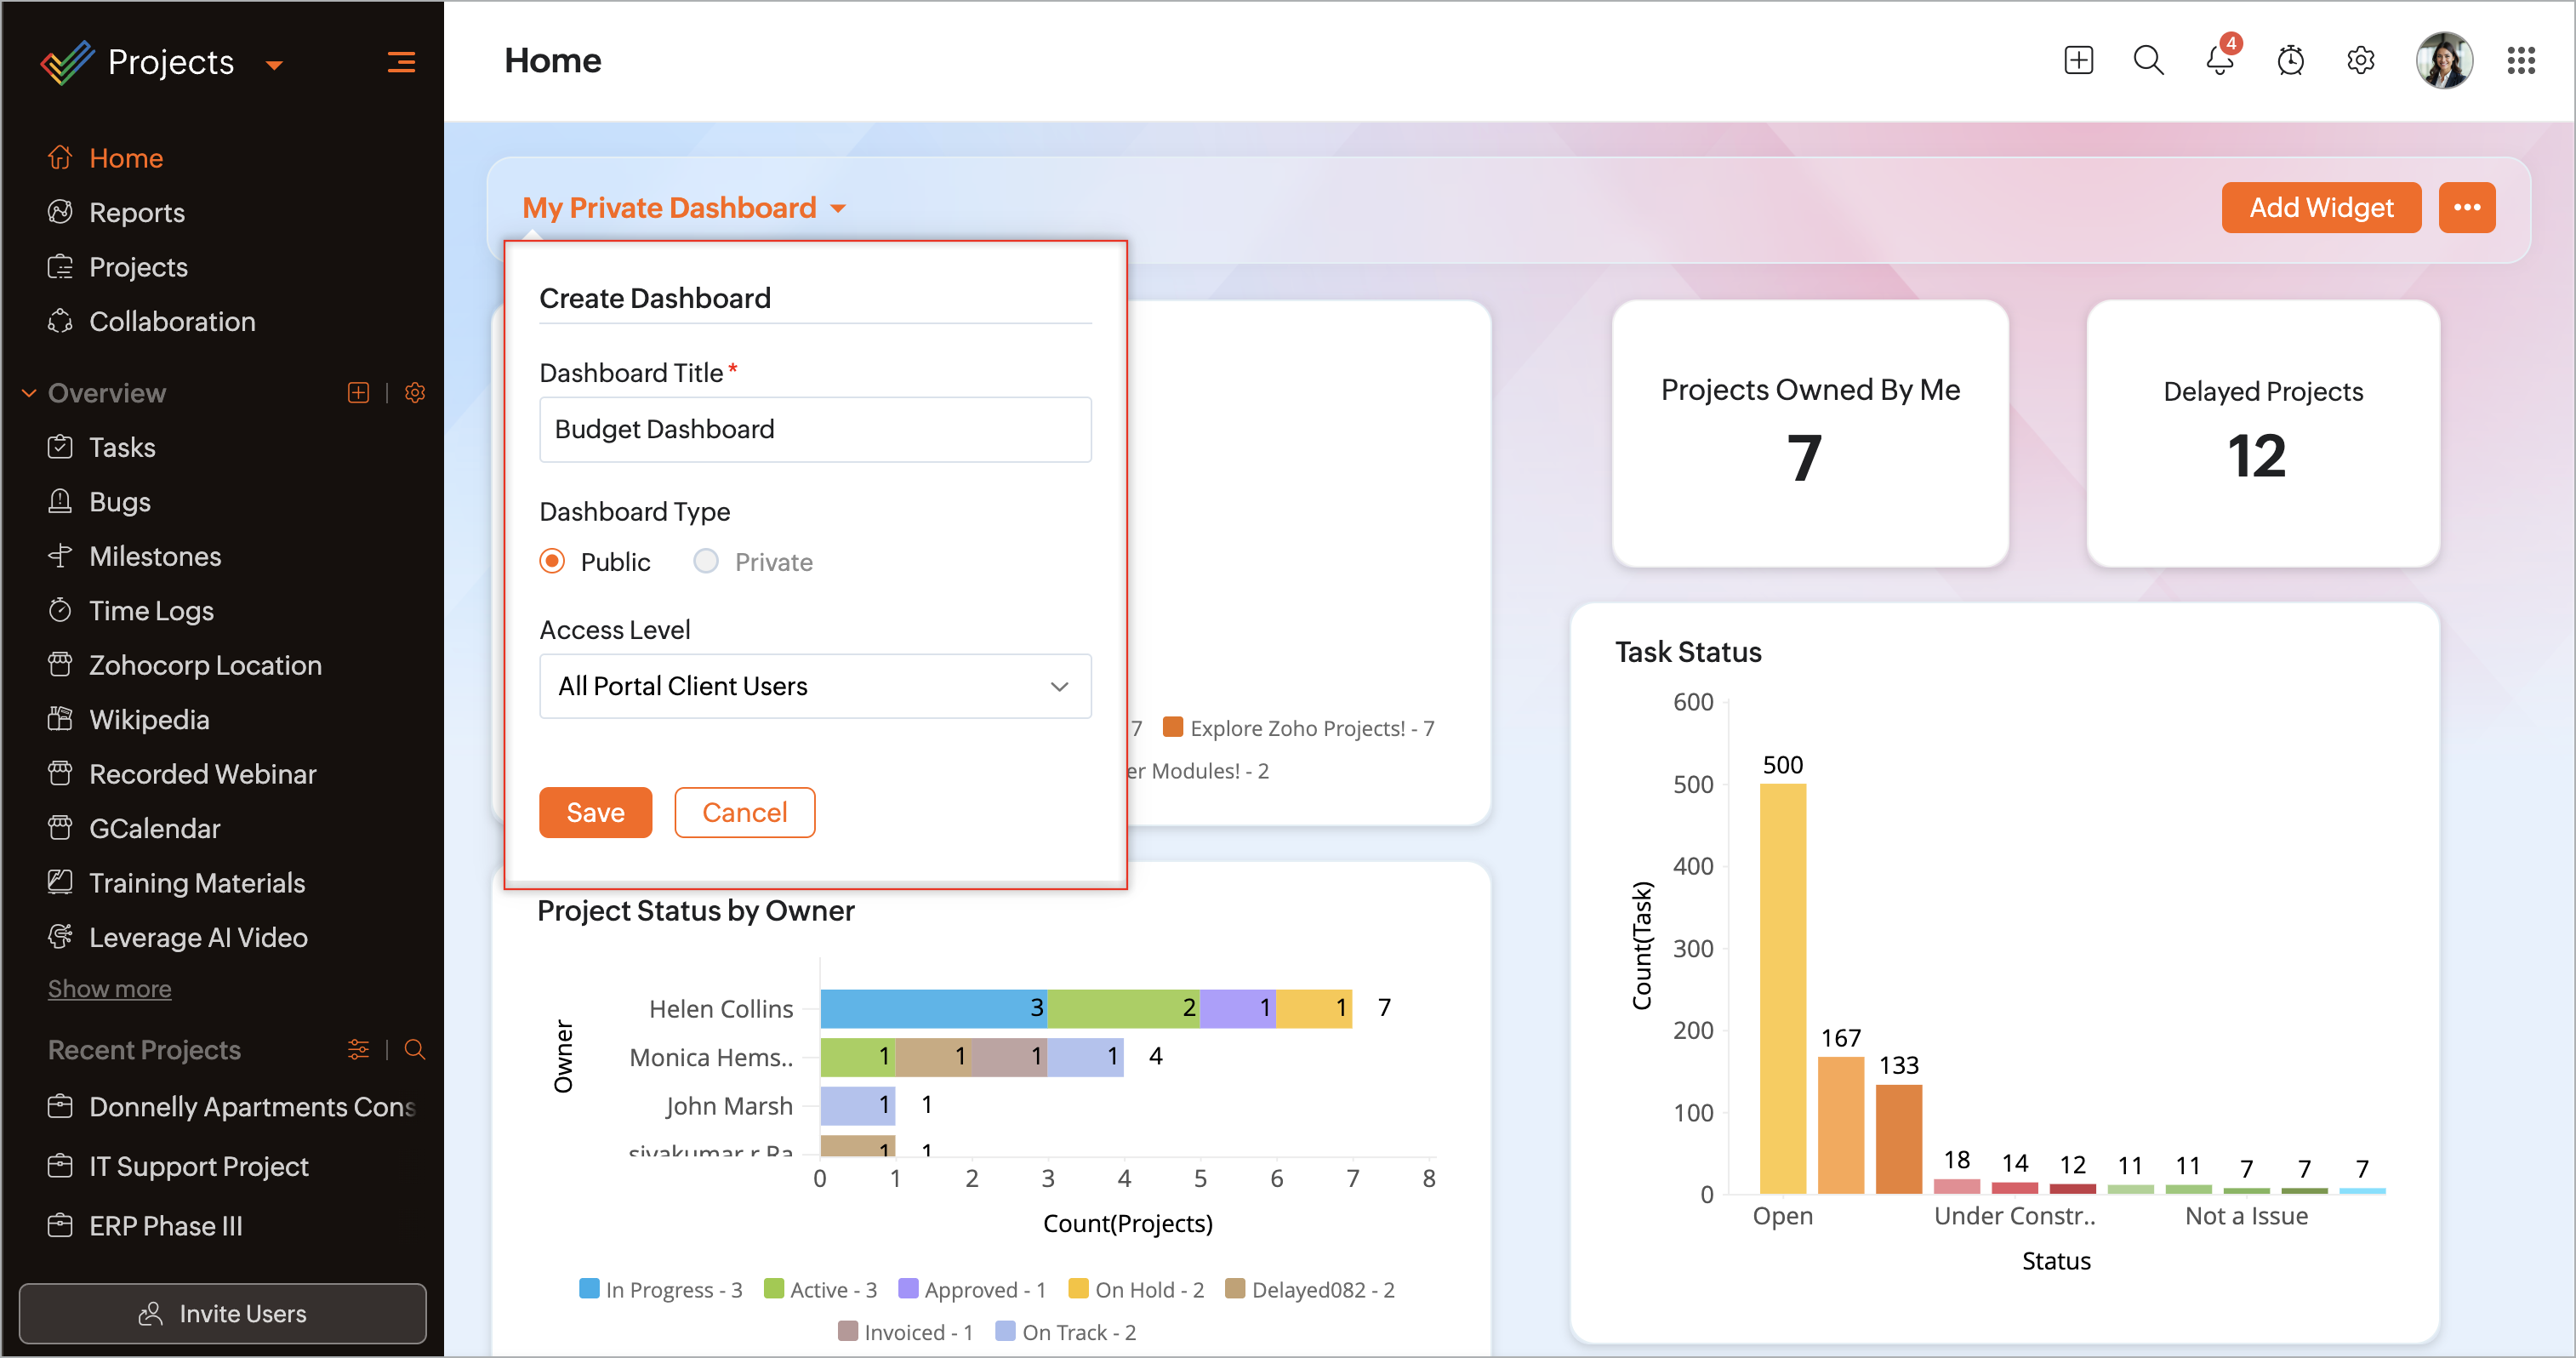Click the Dashboard Title input field
Image resolution: width=2576 pixels, height=1358 pixels.
click(815, 430)
